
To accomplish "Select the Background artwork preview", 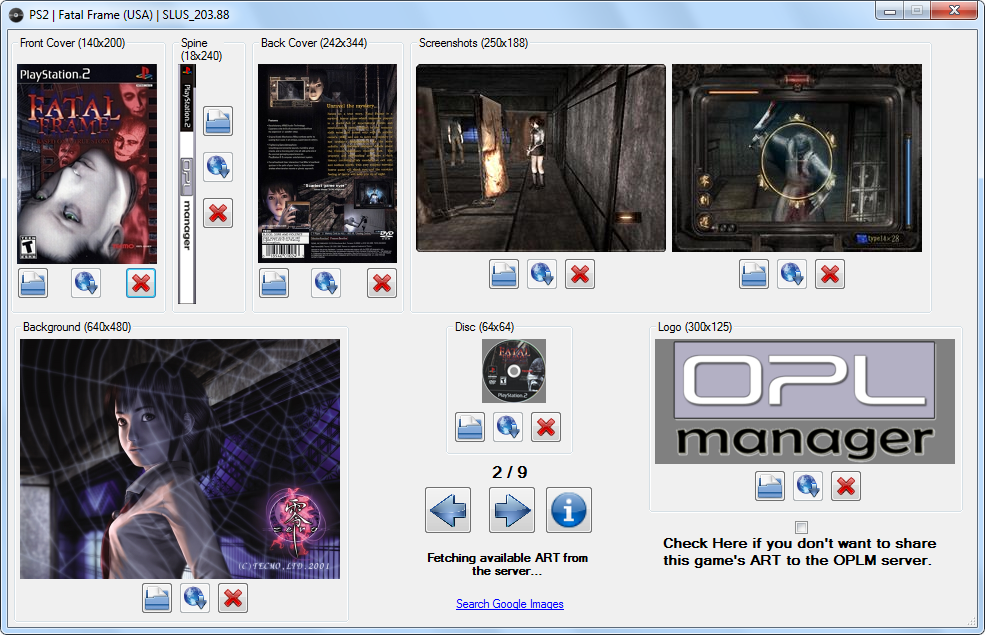I will (180, 459).
